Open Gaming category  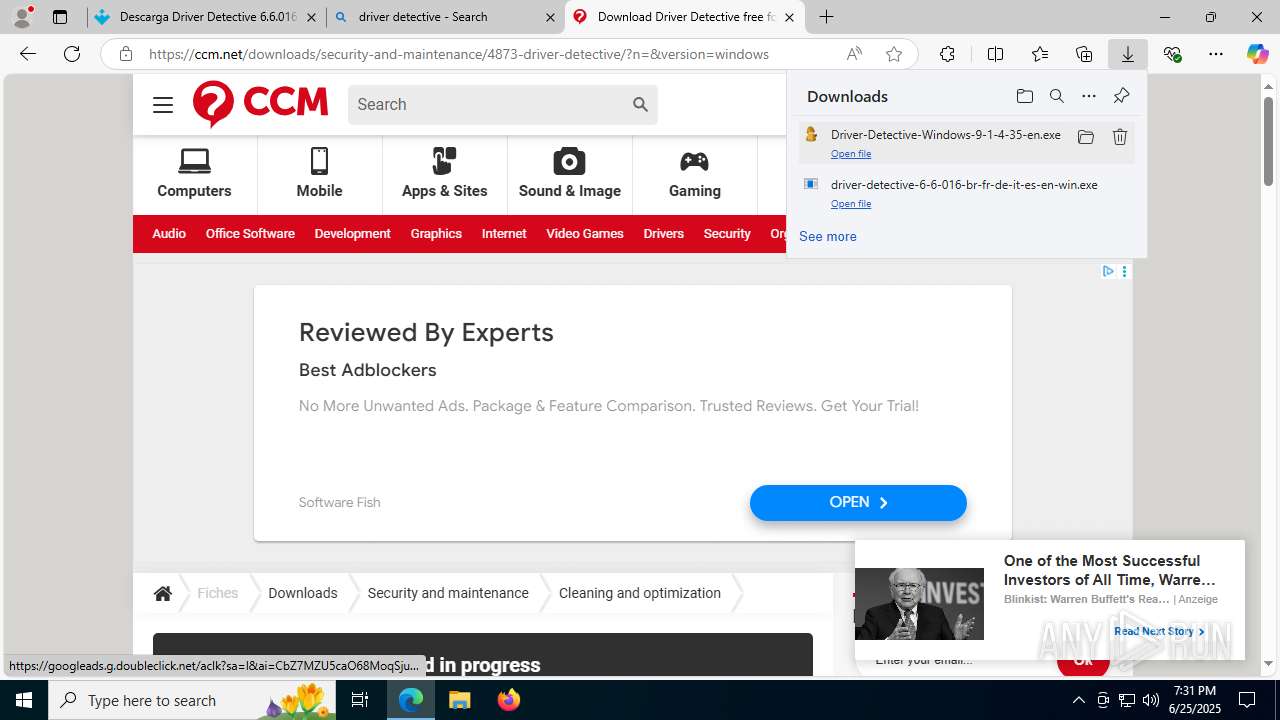coord(694,174)
